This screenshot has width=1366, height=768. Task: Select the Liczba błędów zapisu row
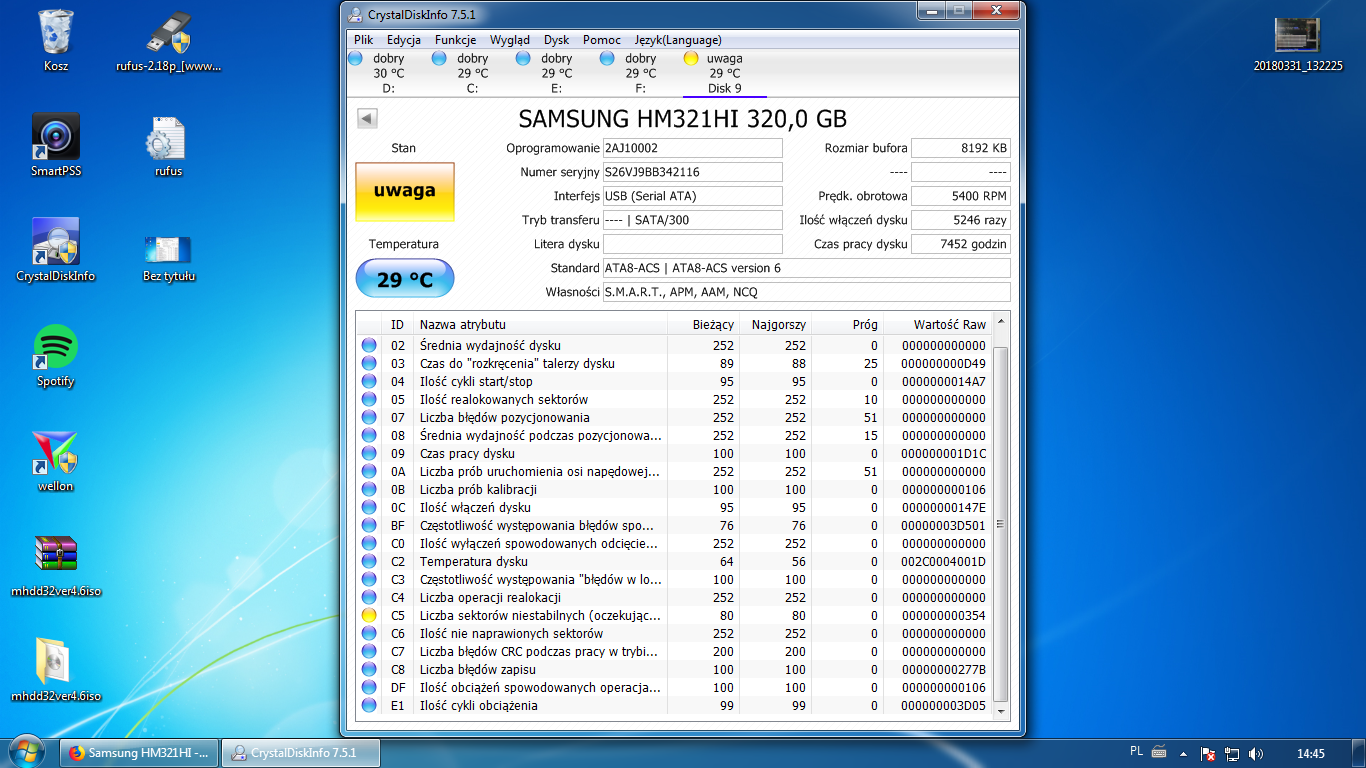click(674, 670)
